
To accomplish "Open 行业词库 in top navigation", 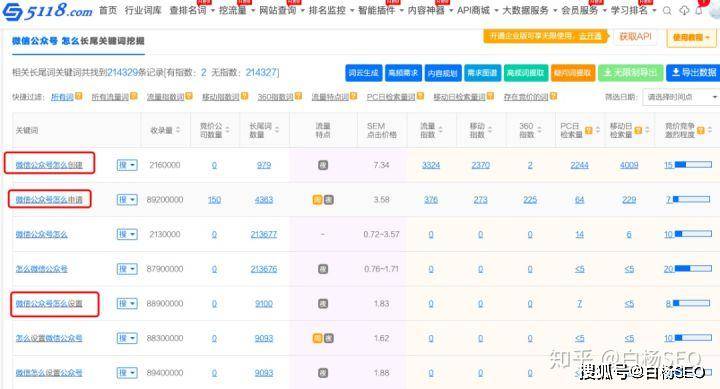I will click(x=143, y=10).
